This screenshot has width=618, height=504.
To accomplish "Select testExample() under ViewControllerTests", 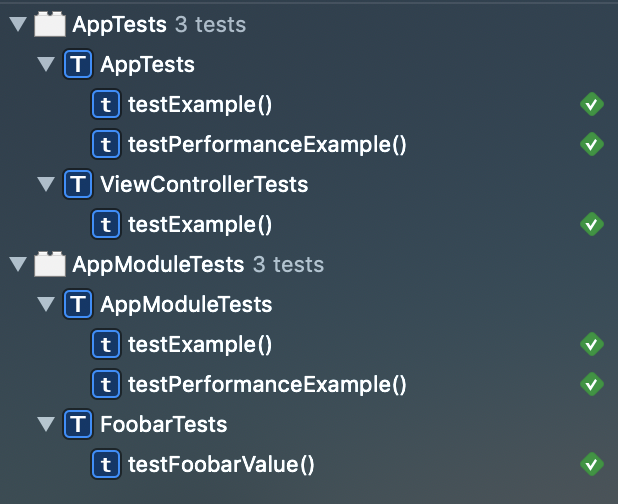I will click(200, 224).
